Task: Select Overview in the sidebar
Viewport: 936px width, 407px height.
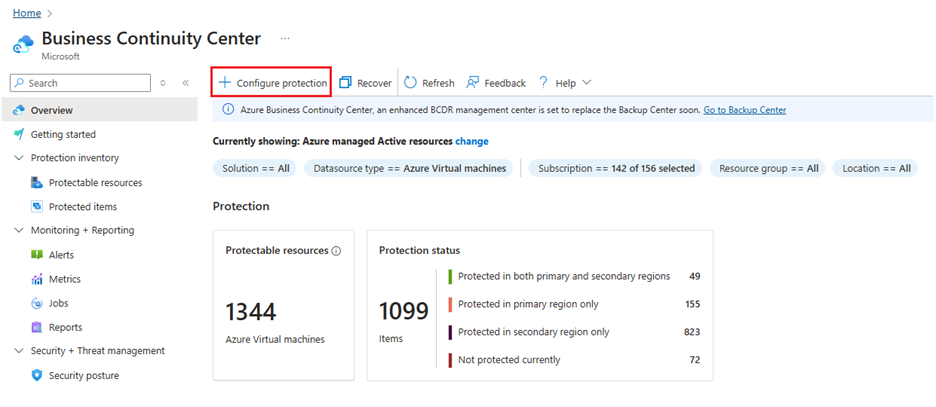Action: [99, 110]
